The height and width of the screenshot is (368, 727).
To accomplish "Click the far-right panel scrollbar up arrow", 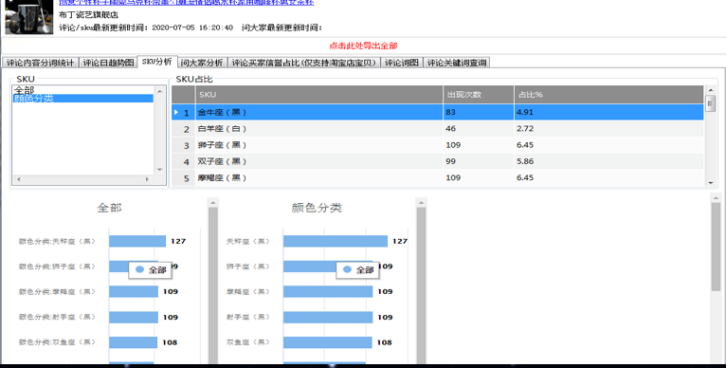I will [x=716, y=198].
